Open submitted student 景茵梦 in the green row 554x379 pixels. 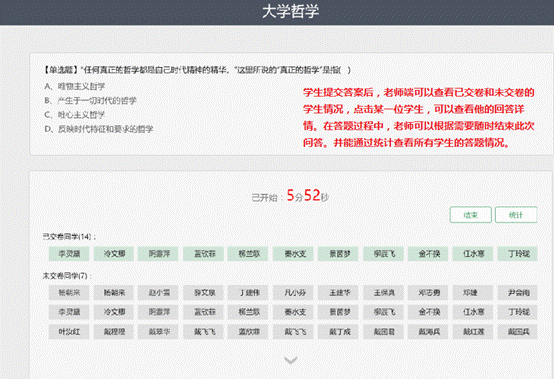point(338,254)
